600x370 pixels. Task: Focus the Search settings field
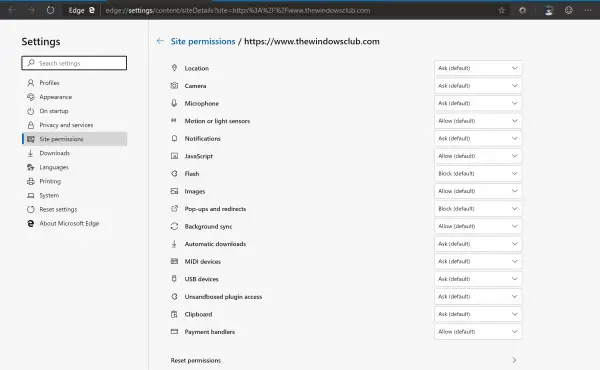(x=74, y=63)
